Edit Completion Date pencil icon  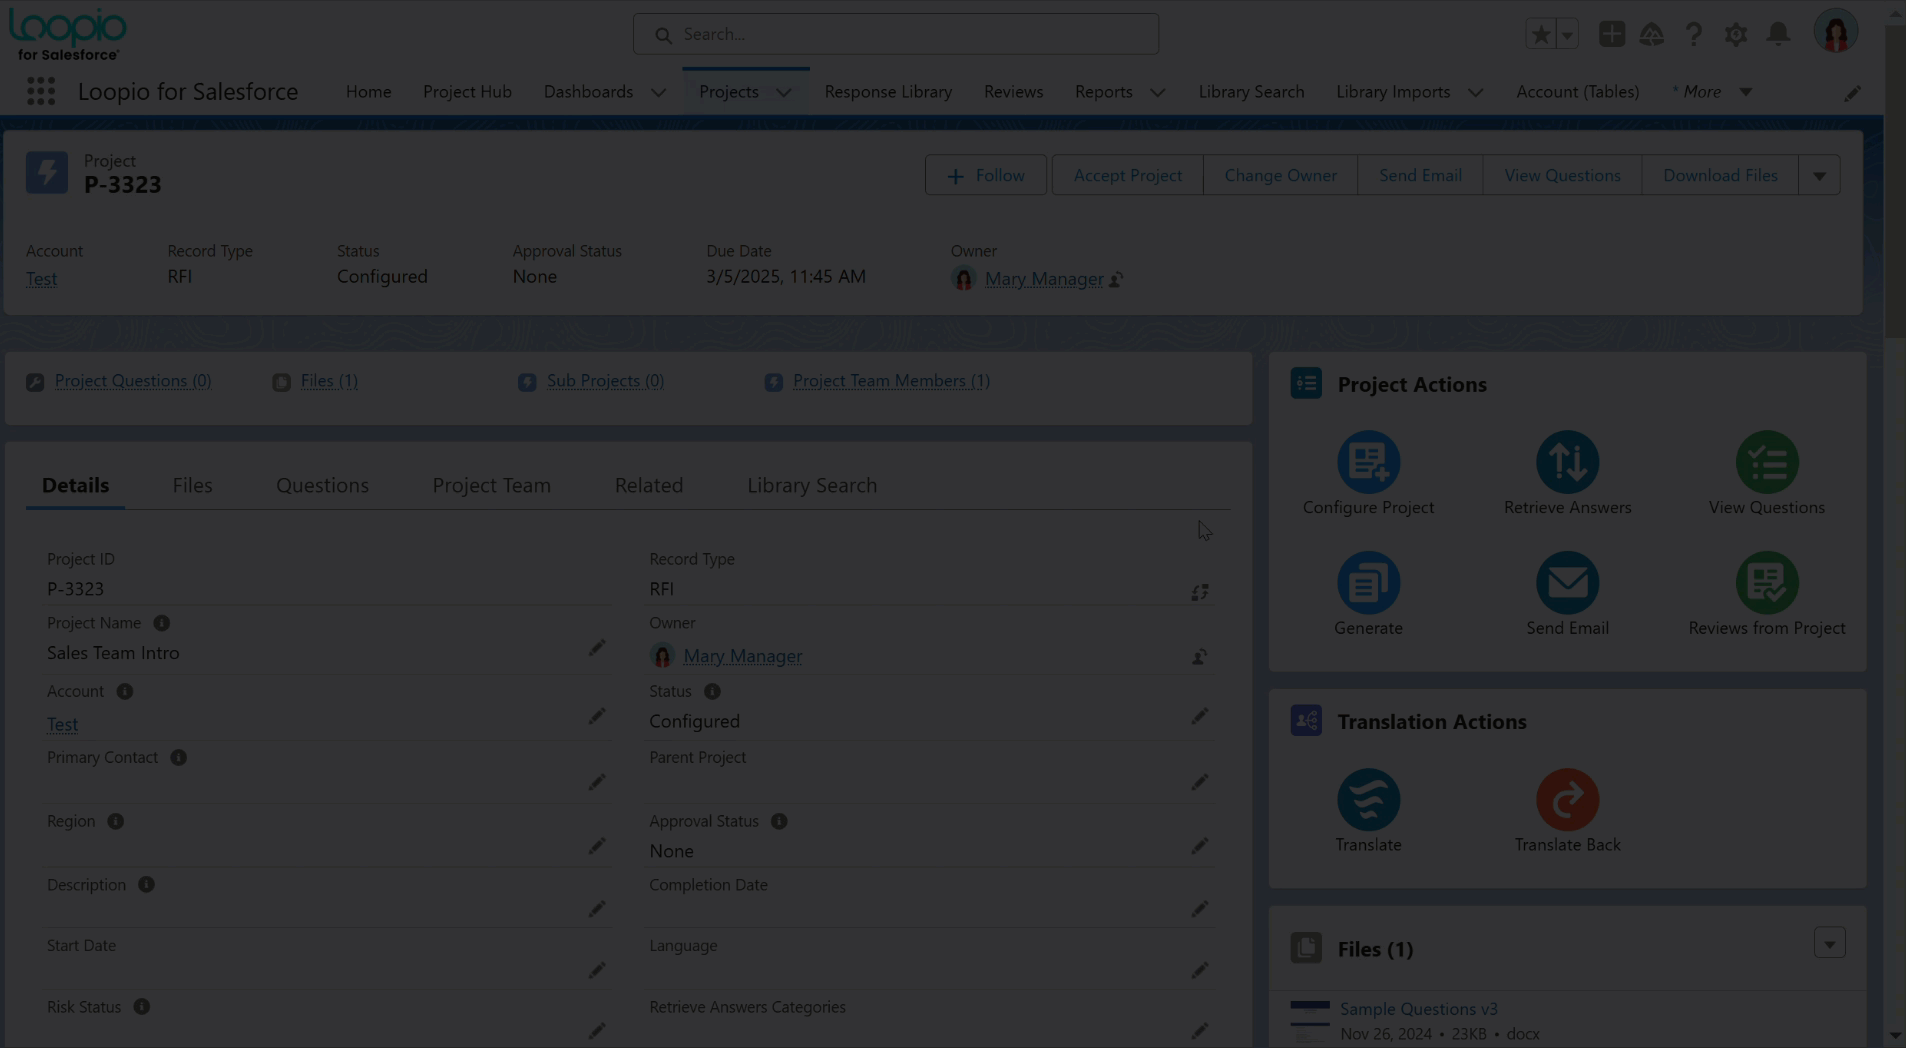click(x=1200, y=909)
